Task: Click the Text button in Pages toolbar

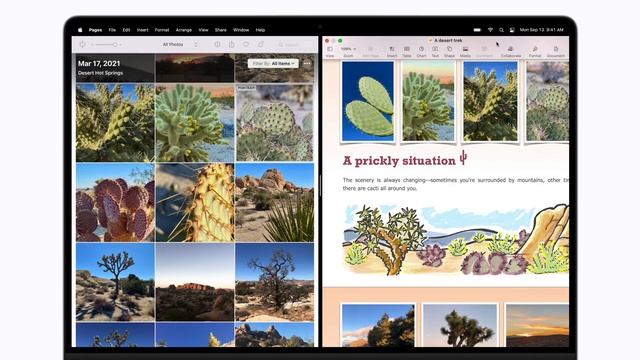Action: tap(435, 52)
